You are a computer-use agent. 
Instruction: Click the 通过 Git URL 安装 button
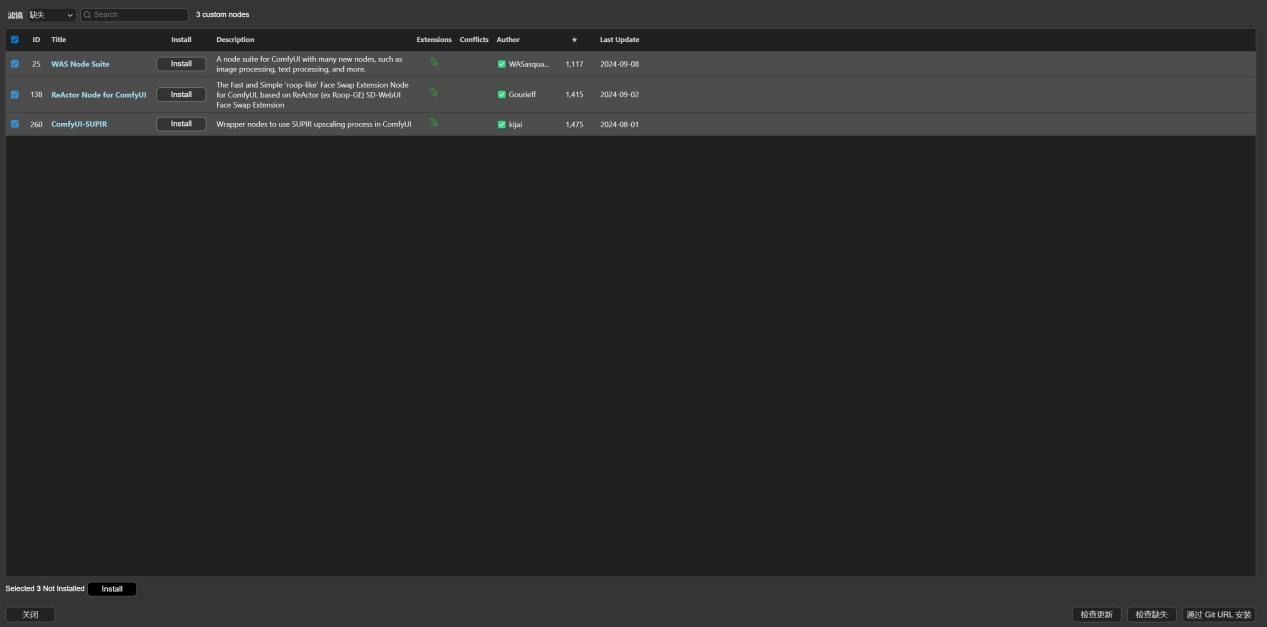pyautogui.click(x=1219, y=614)
